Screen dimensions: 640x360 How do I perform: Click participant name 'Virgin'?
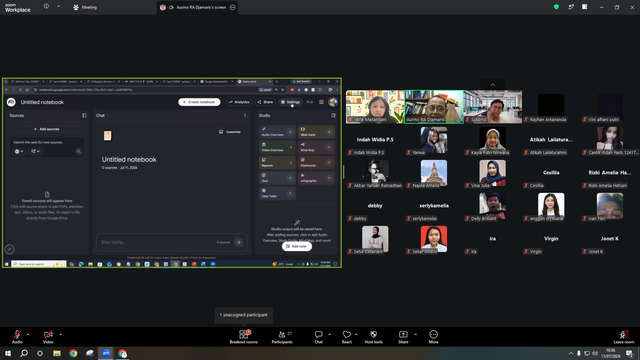(x=551, y=239)
